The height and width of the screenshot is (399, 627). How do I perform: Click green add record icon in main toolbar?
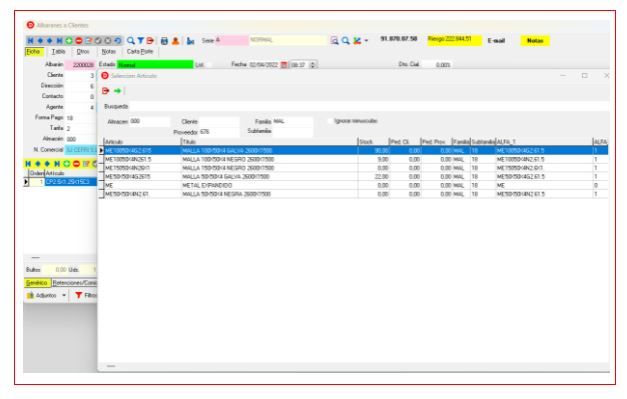click(x=69, y=41)
